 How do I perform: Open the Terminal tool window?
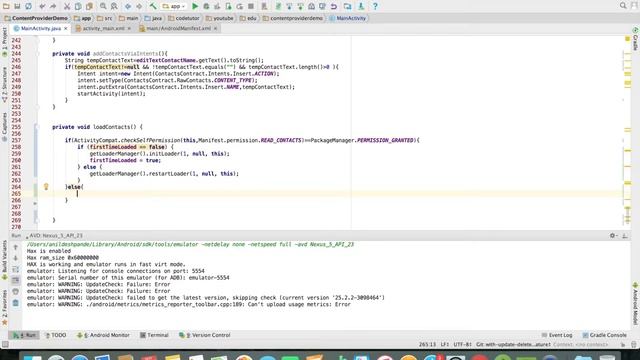click(x=154, y=335)
